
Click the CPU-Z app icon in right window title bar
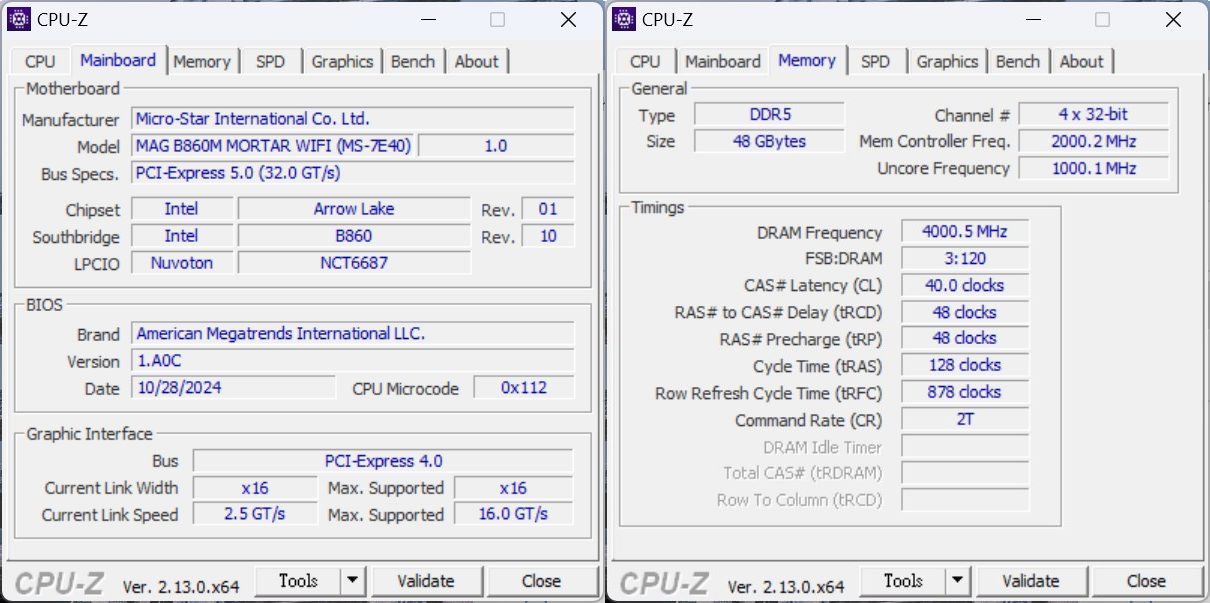click(x=624, y=19)
